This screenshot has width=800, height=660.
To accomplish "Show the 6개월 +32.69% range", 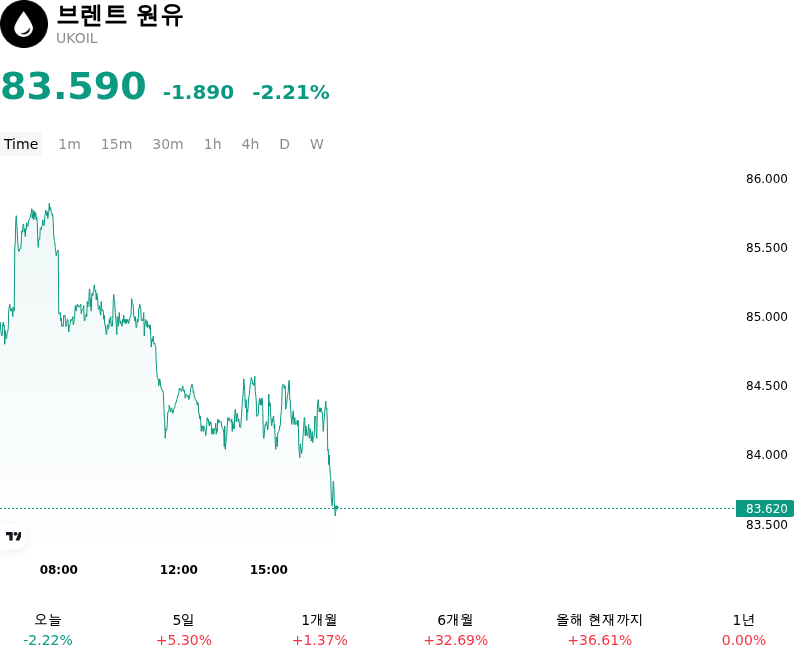I will coord(456,630).
